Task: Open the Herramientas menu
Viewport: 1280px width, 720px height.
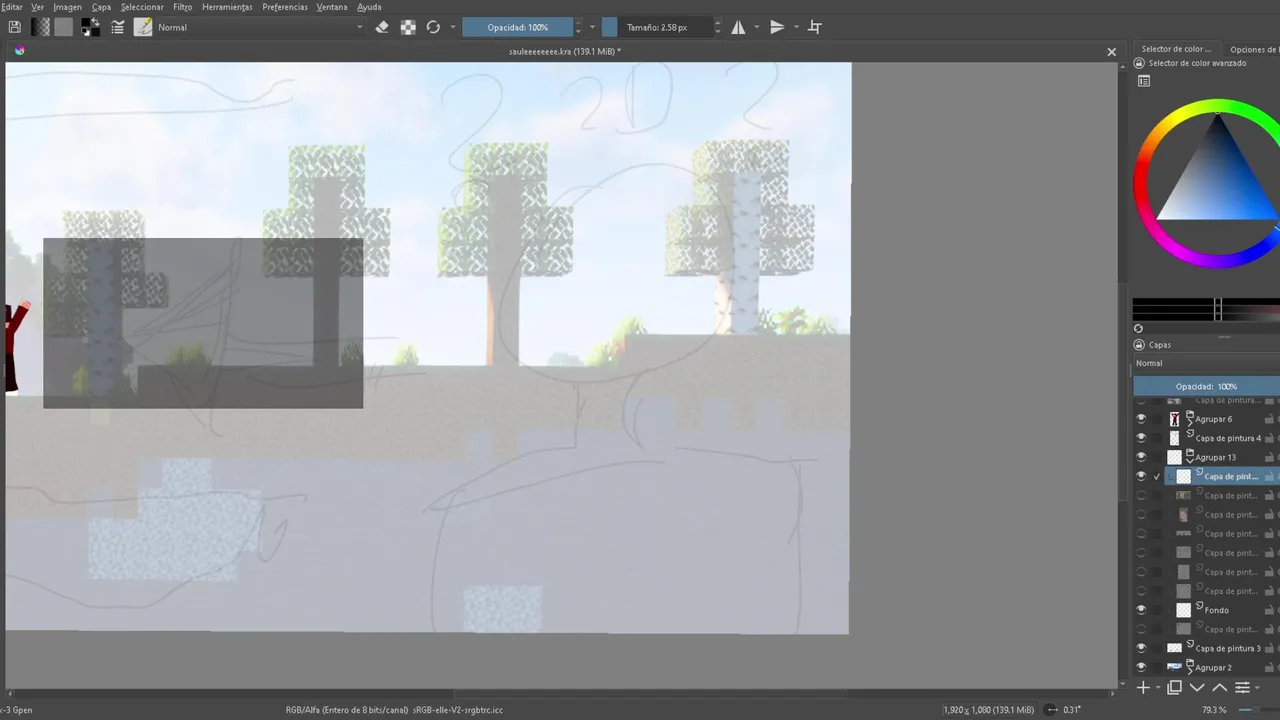Action: [x=227, y=7]
